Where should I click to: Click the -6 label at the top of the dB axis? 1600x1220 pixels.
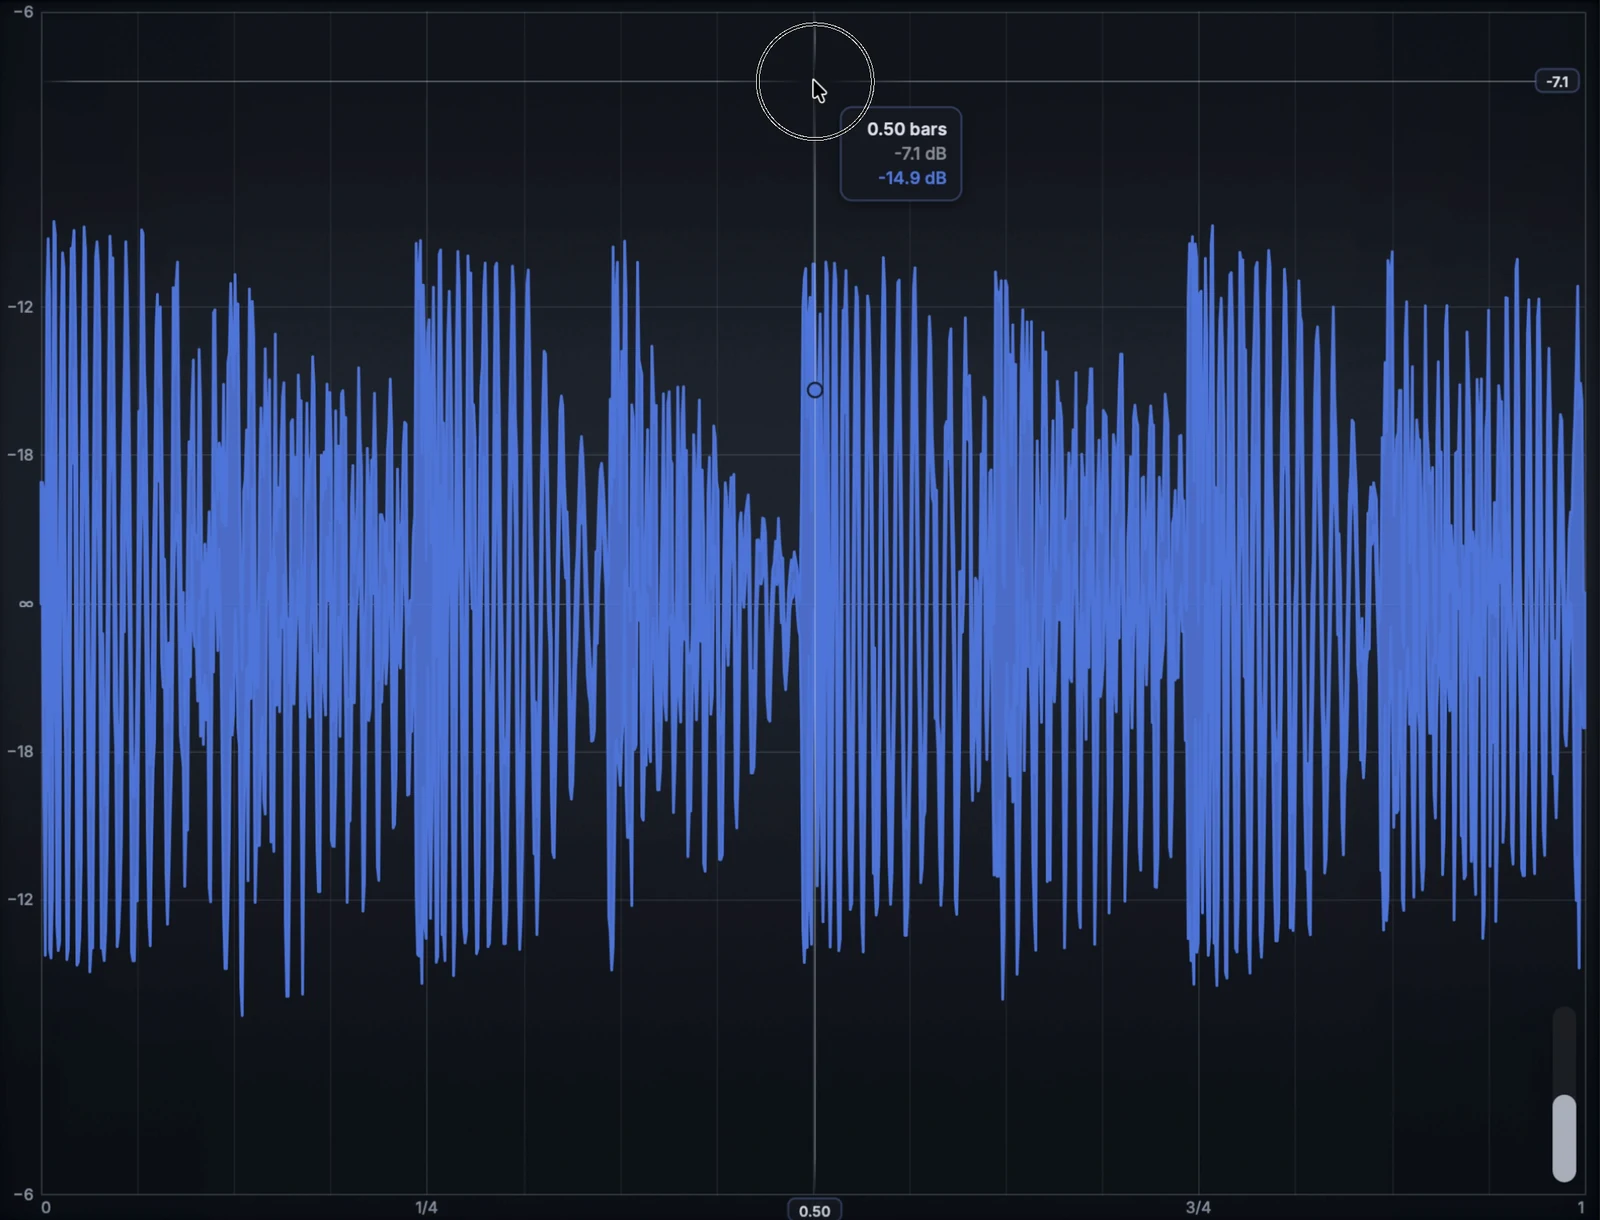point(24,11)
